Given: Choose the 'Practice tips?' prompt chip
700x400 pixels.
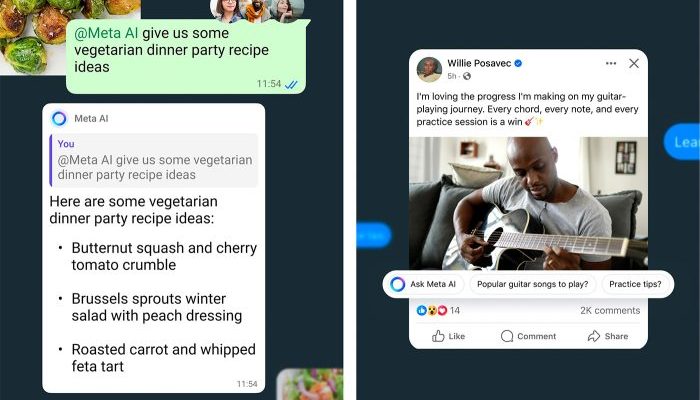Looking at the screenshot, I should tap(635, 284).
